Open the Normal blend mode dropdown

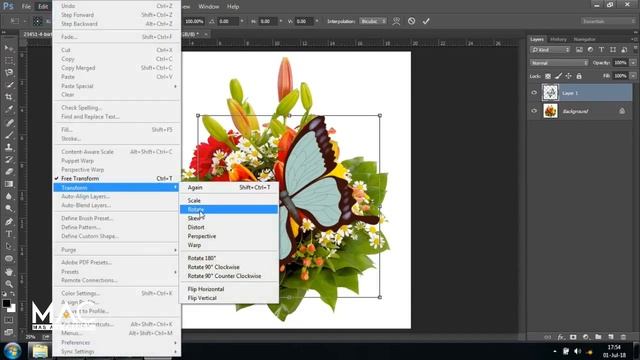click(559, 63)
